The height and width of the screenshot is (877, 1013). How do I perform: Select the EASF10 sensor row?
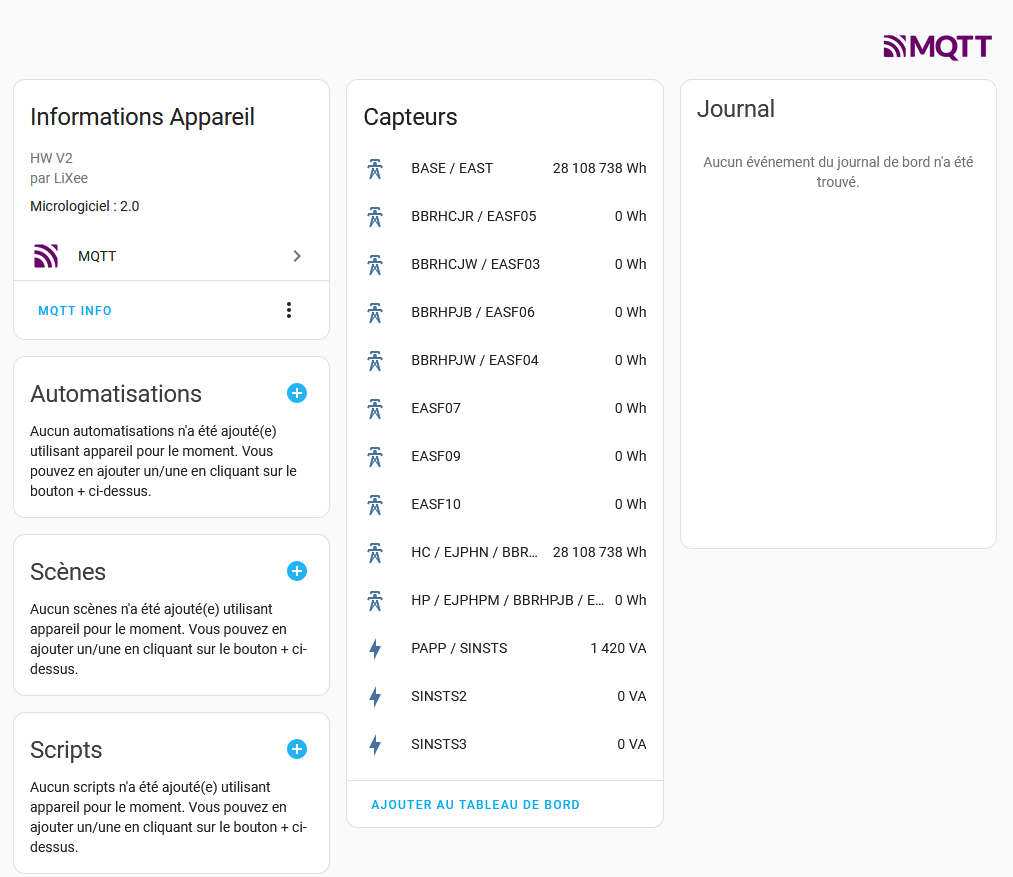(x=505, y=504)
